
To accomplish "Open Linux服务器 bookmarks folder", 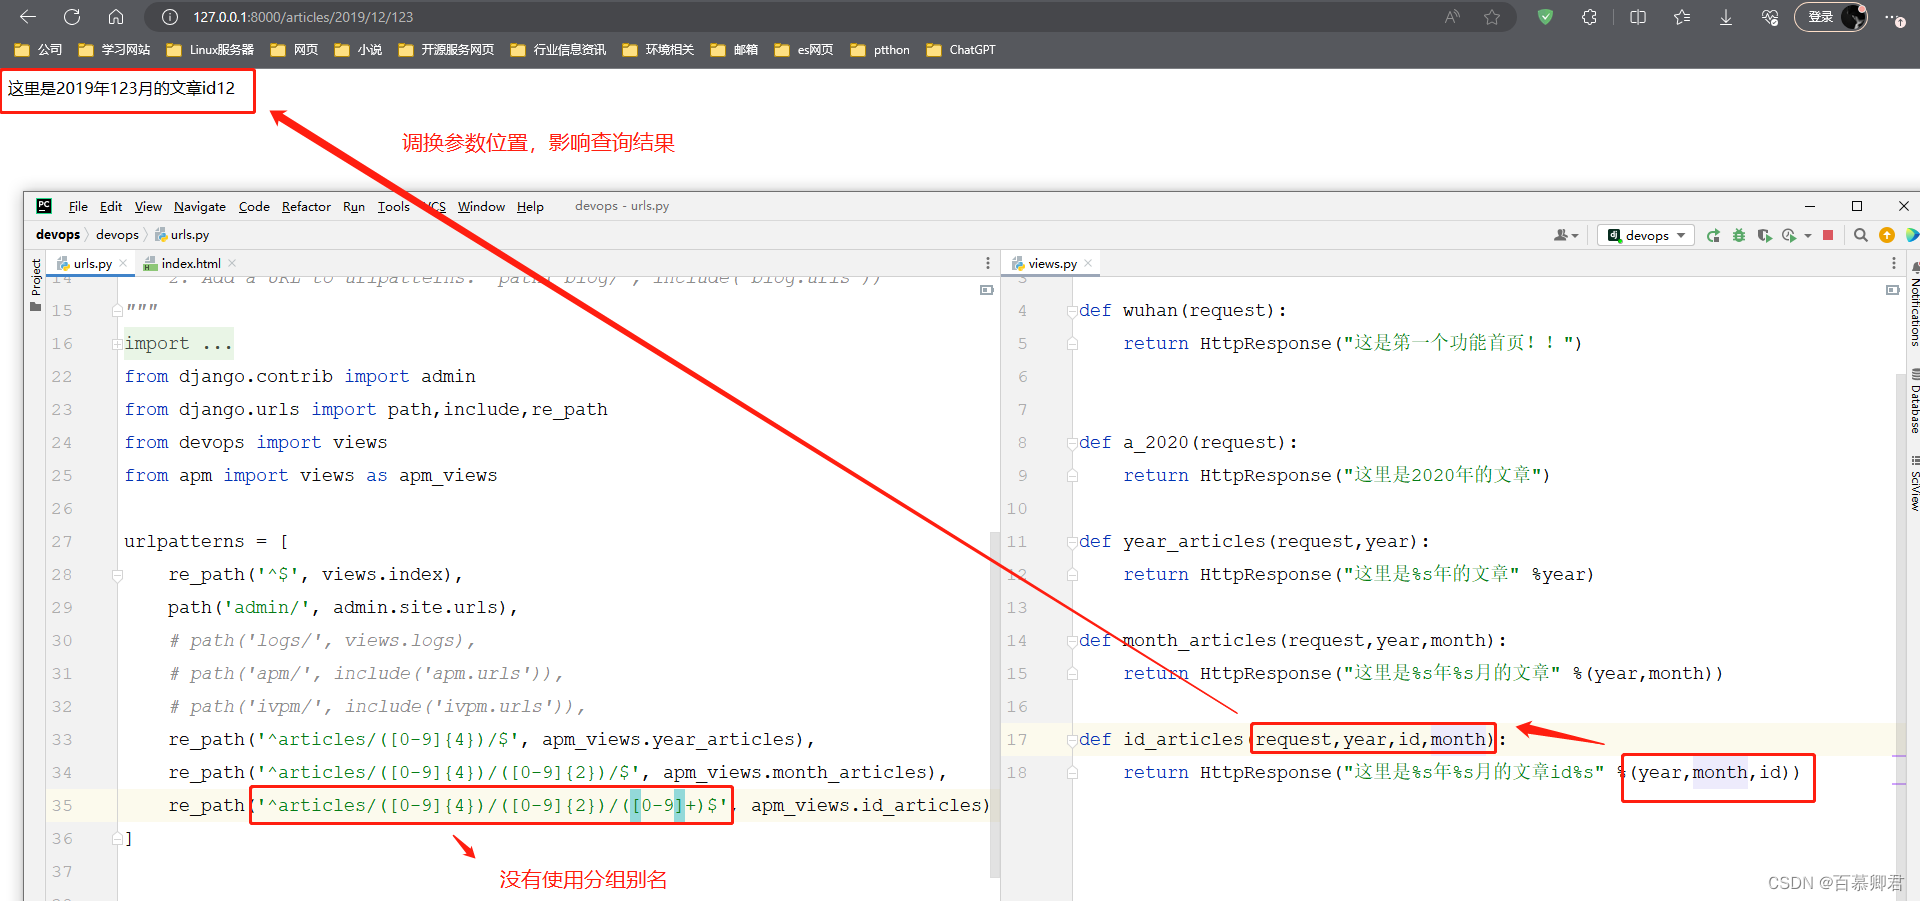I will coord(210,50).
